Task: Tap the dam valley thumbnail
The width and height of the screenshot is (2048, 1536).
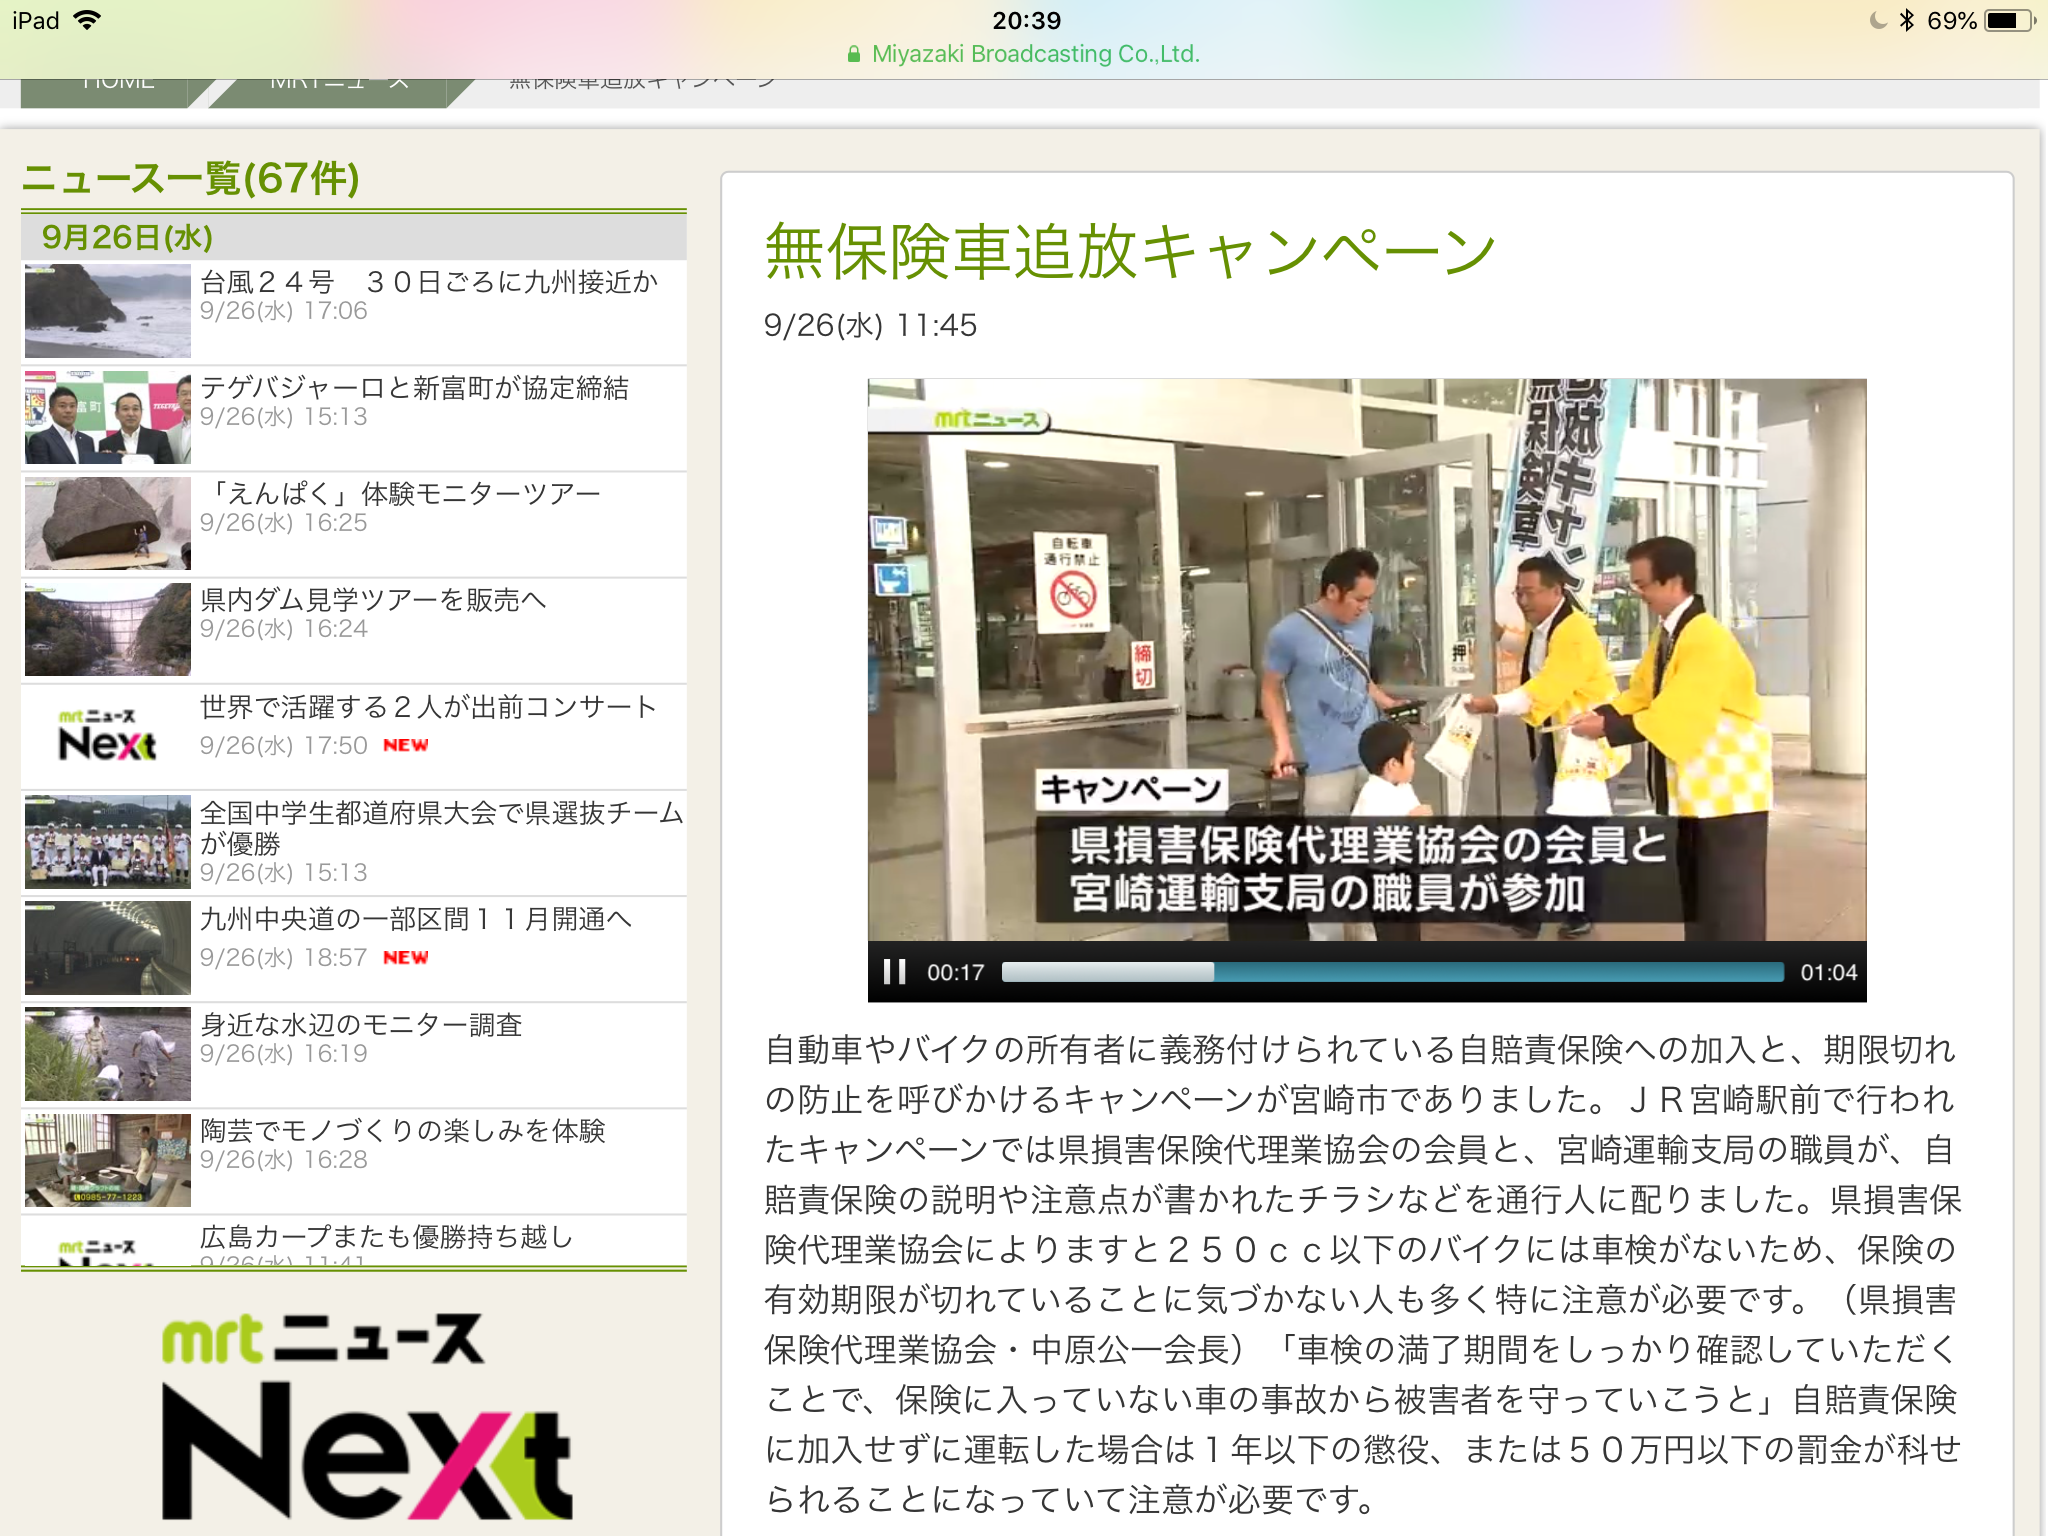Action: click(107, 629)
